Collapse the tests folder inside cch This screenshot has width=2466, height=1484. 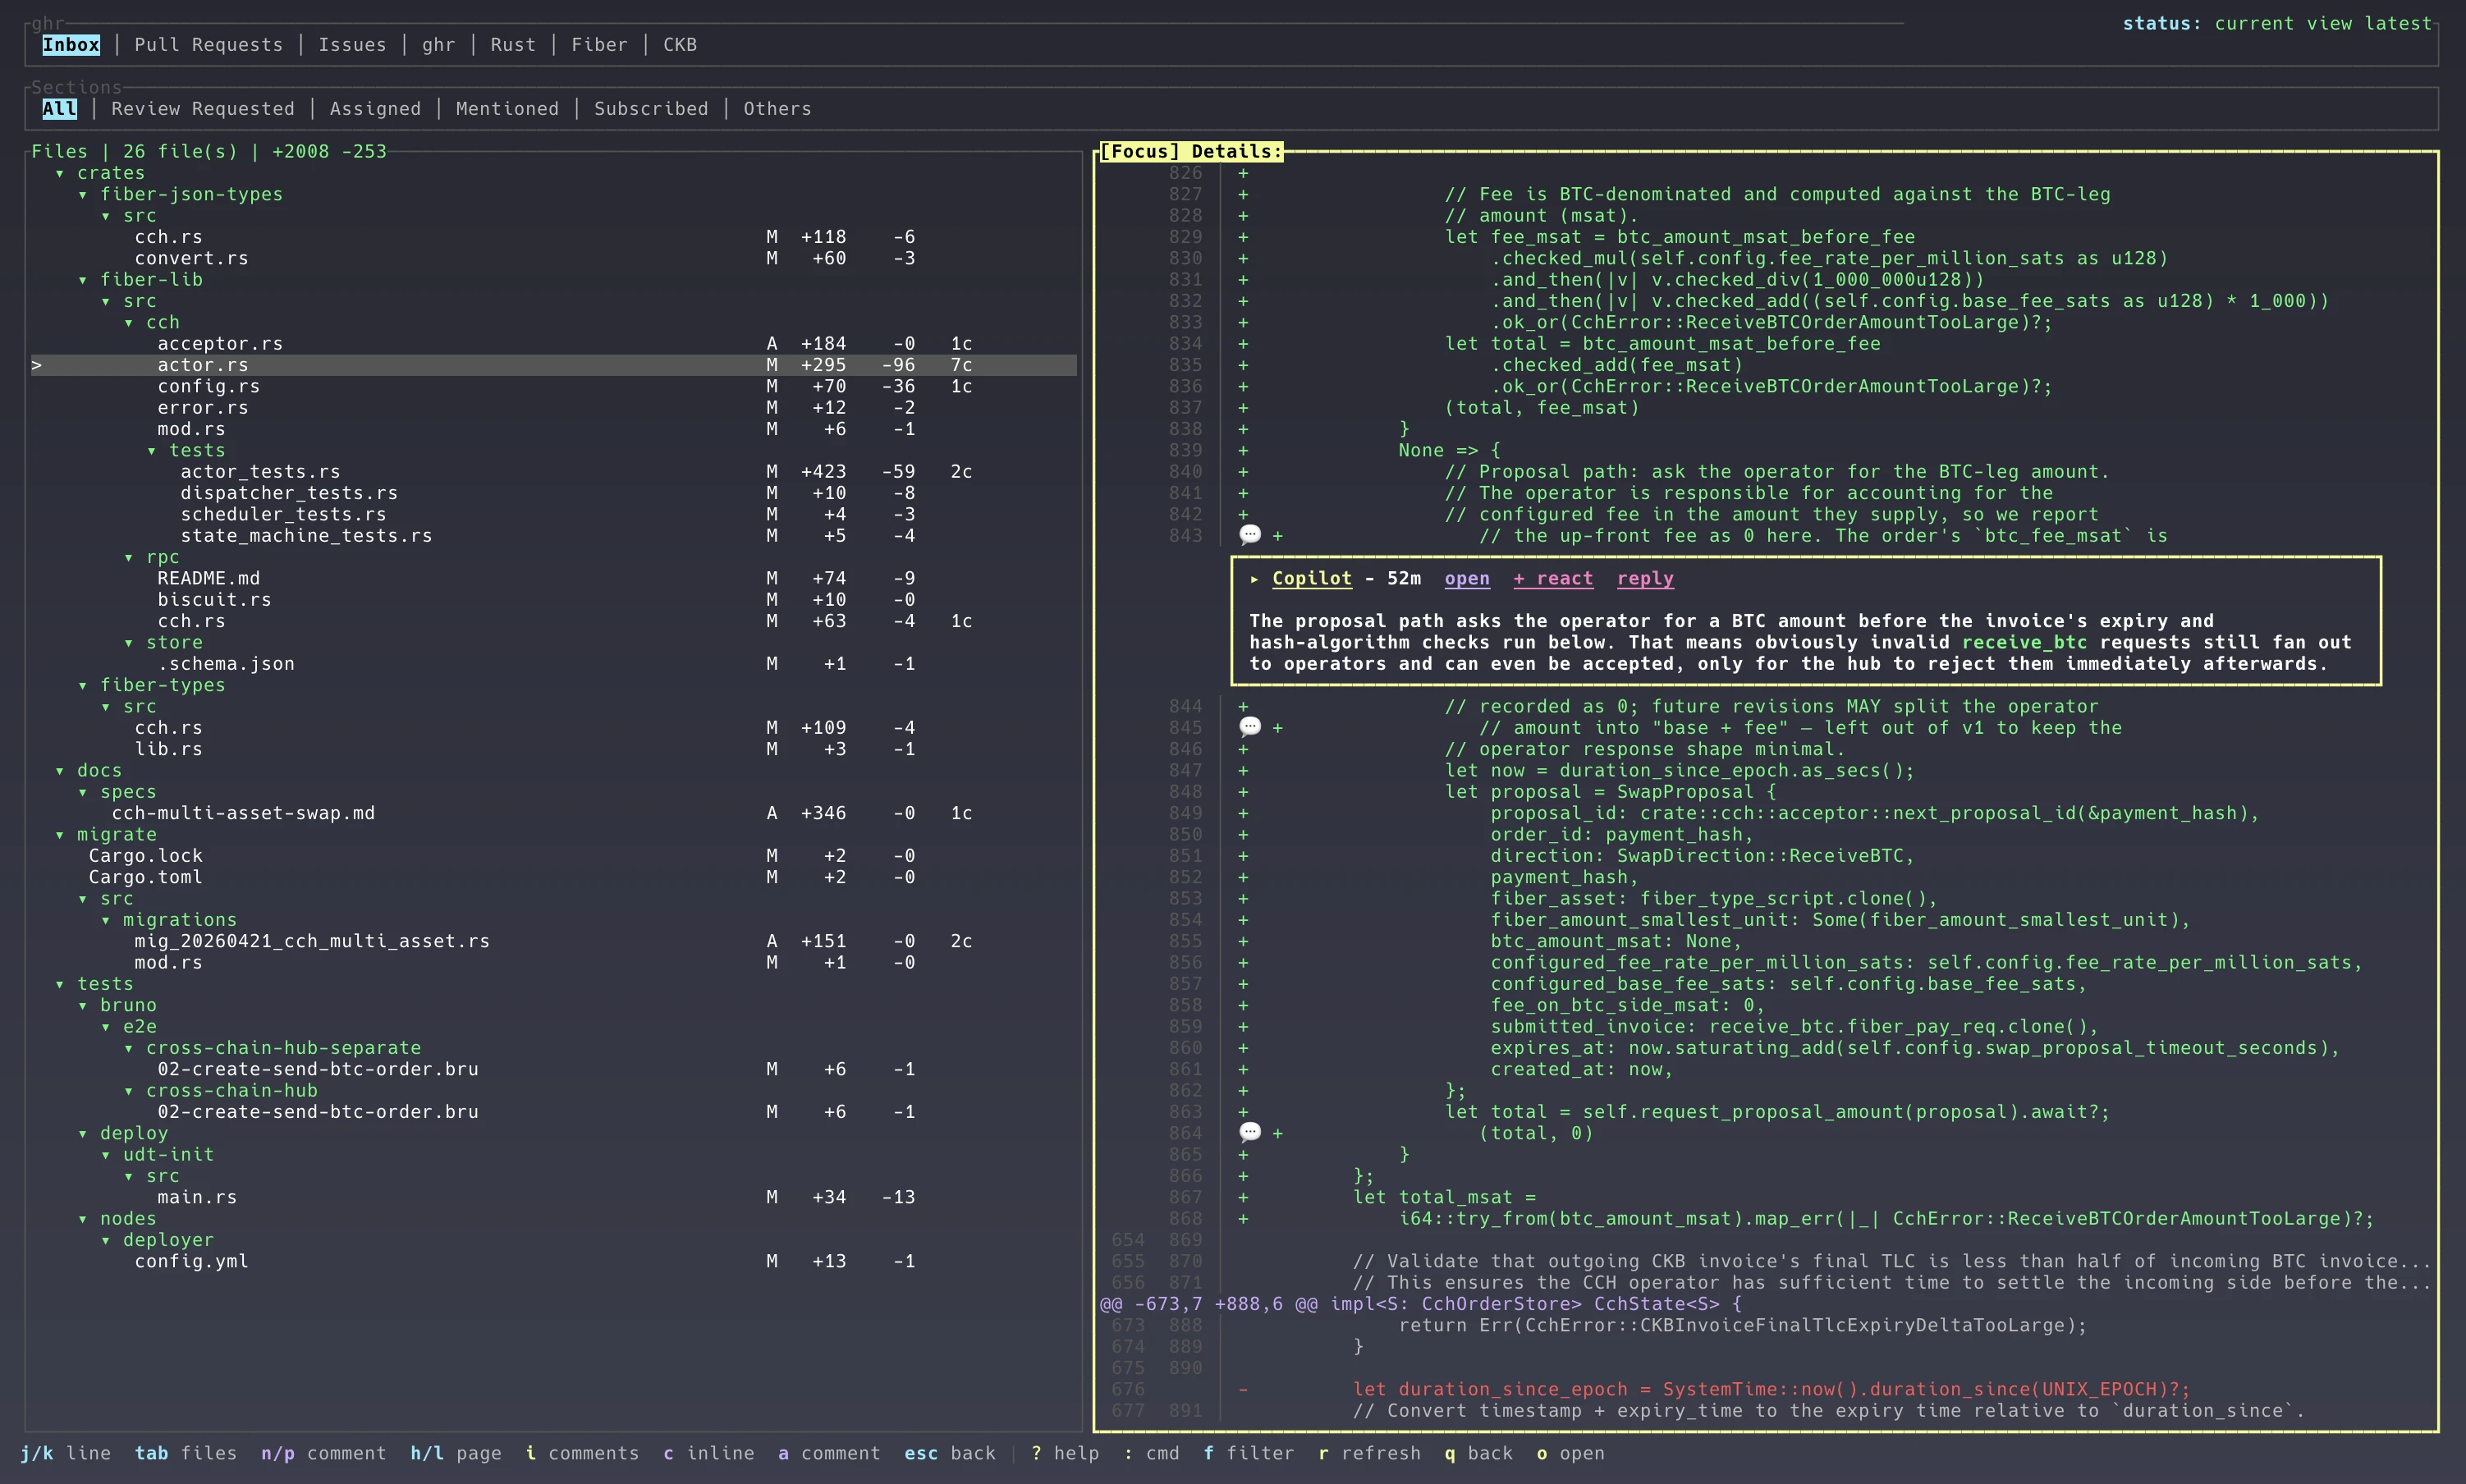[x=151, y=450]
